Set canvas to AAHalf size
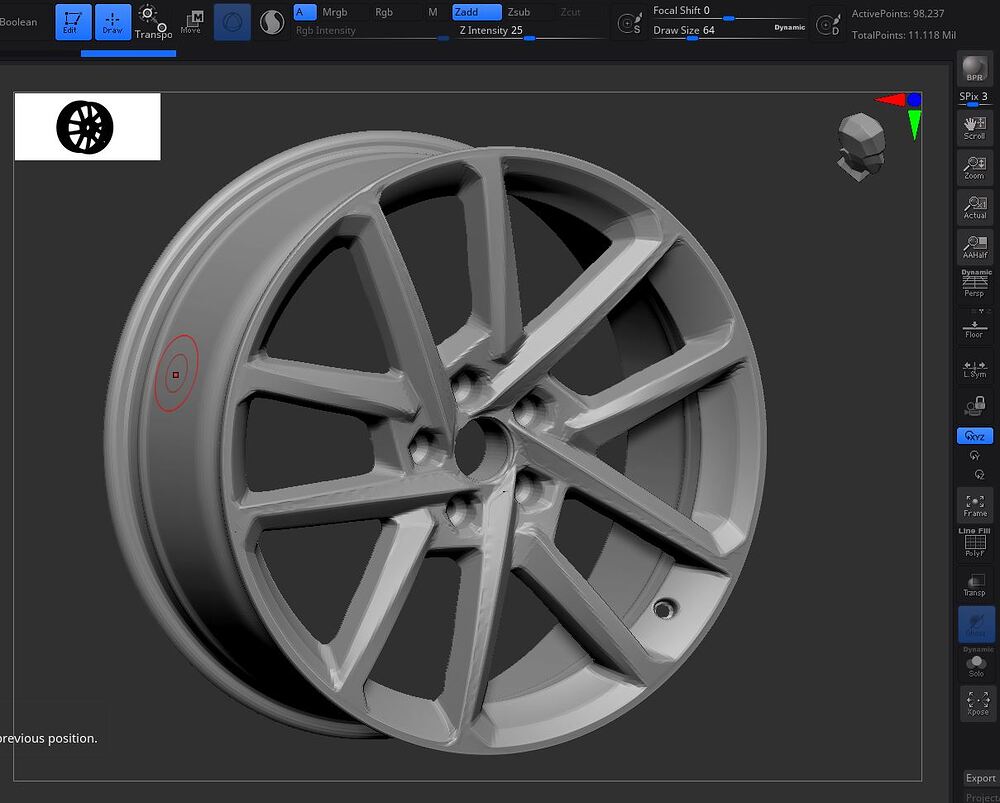The width and height of the screenshot is (1000, 803). coord(974,247)
